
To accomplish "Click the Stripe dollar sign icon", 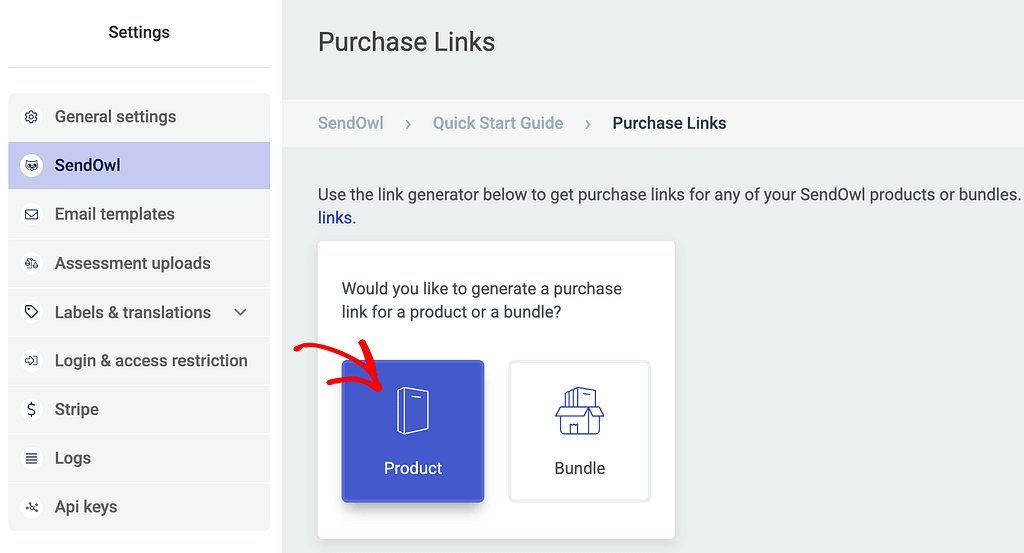I will [31, 409].
